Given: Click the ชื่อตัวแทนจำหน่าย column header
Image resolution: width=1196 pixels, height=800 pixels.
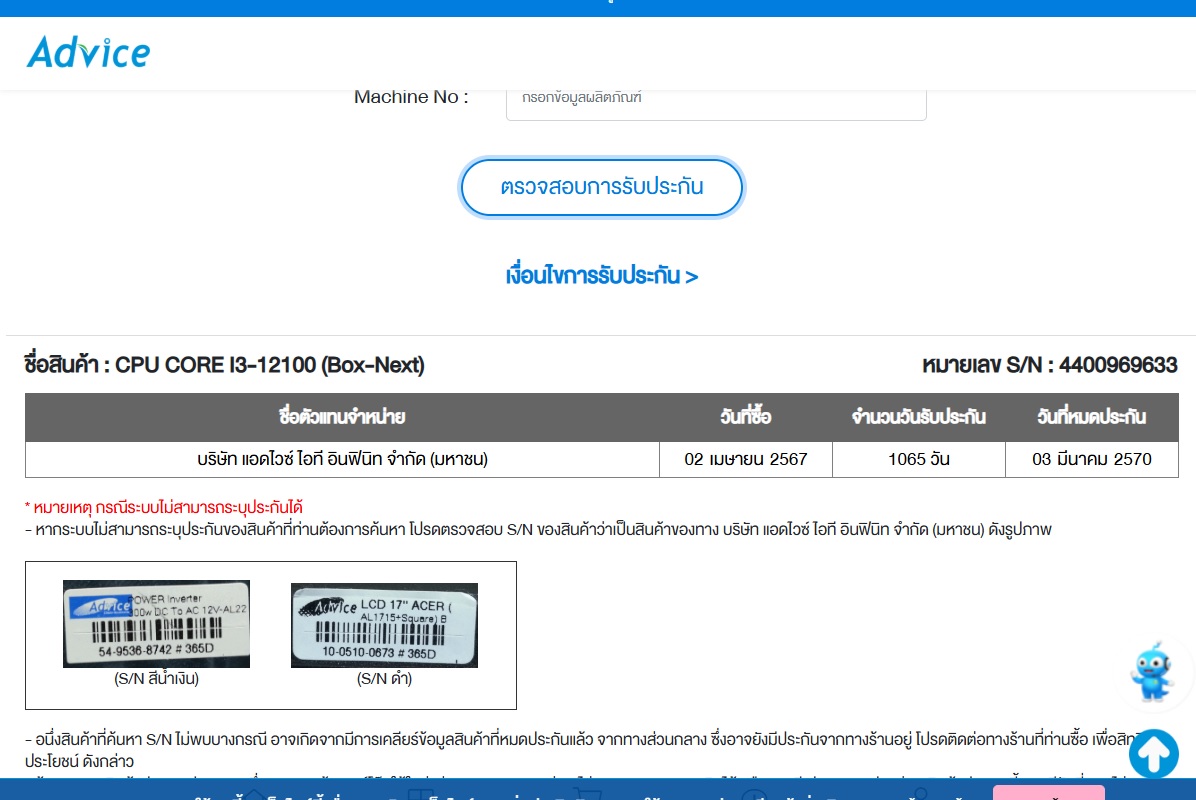Looking at the screenshot, I should [342, 417].
